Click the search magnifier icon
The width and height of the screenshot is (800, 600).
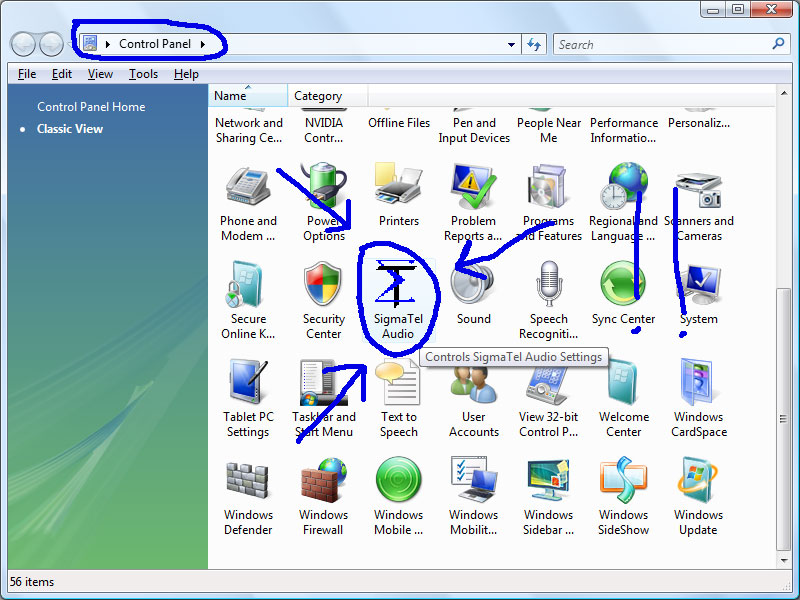(x=779, y=44)
